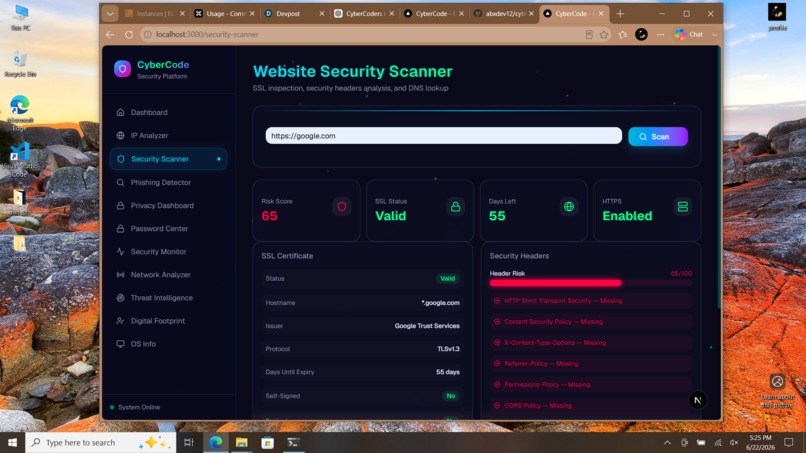Click the Valid status badge in SSL Certificate
This screenshot has height=453, width=806.
(447, 279)
